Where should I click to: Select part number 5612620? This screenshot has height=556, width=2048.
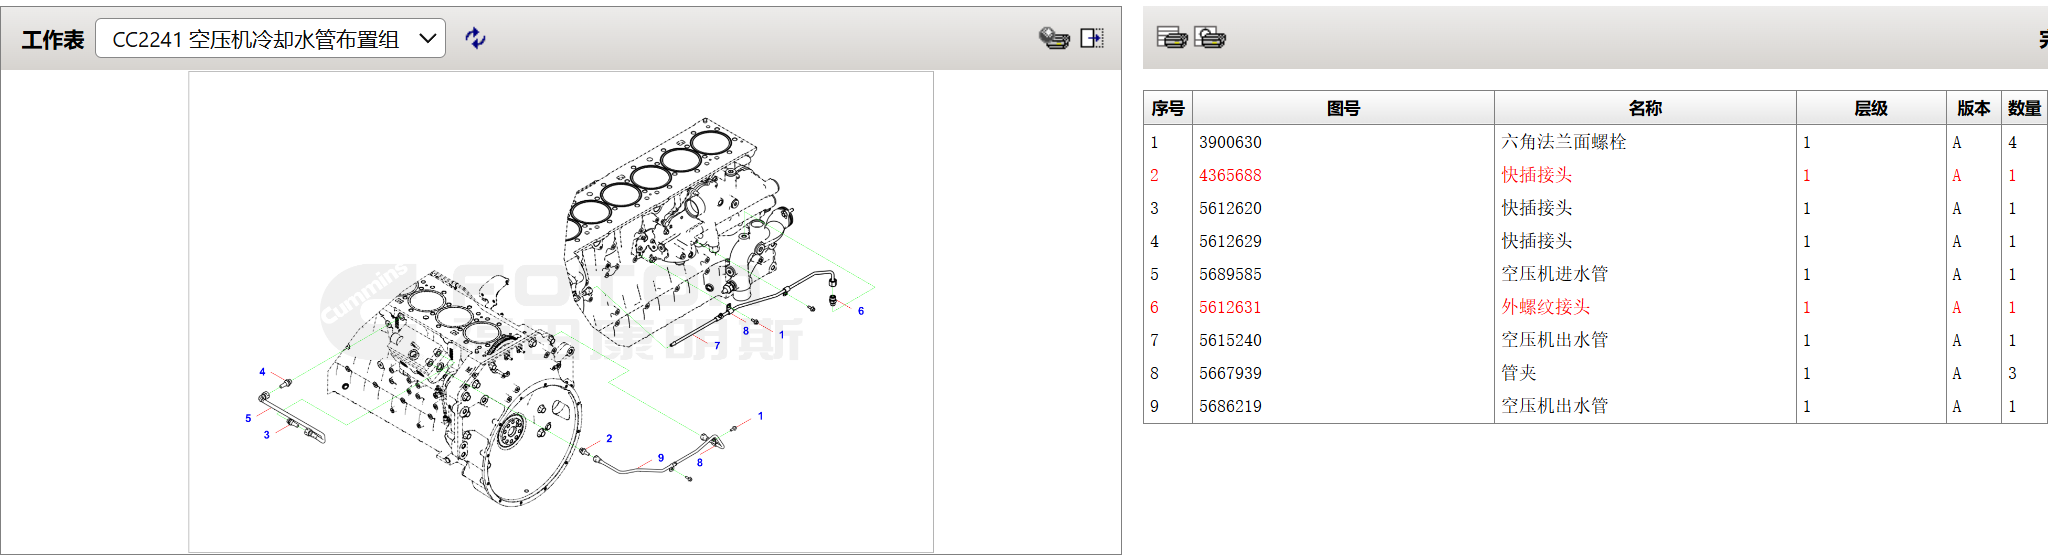1230,208
